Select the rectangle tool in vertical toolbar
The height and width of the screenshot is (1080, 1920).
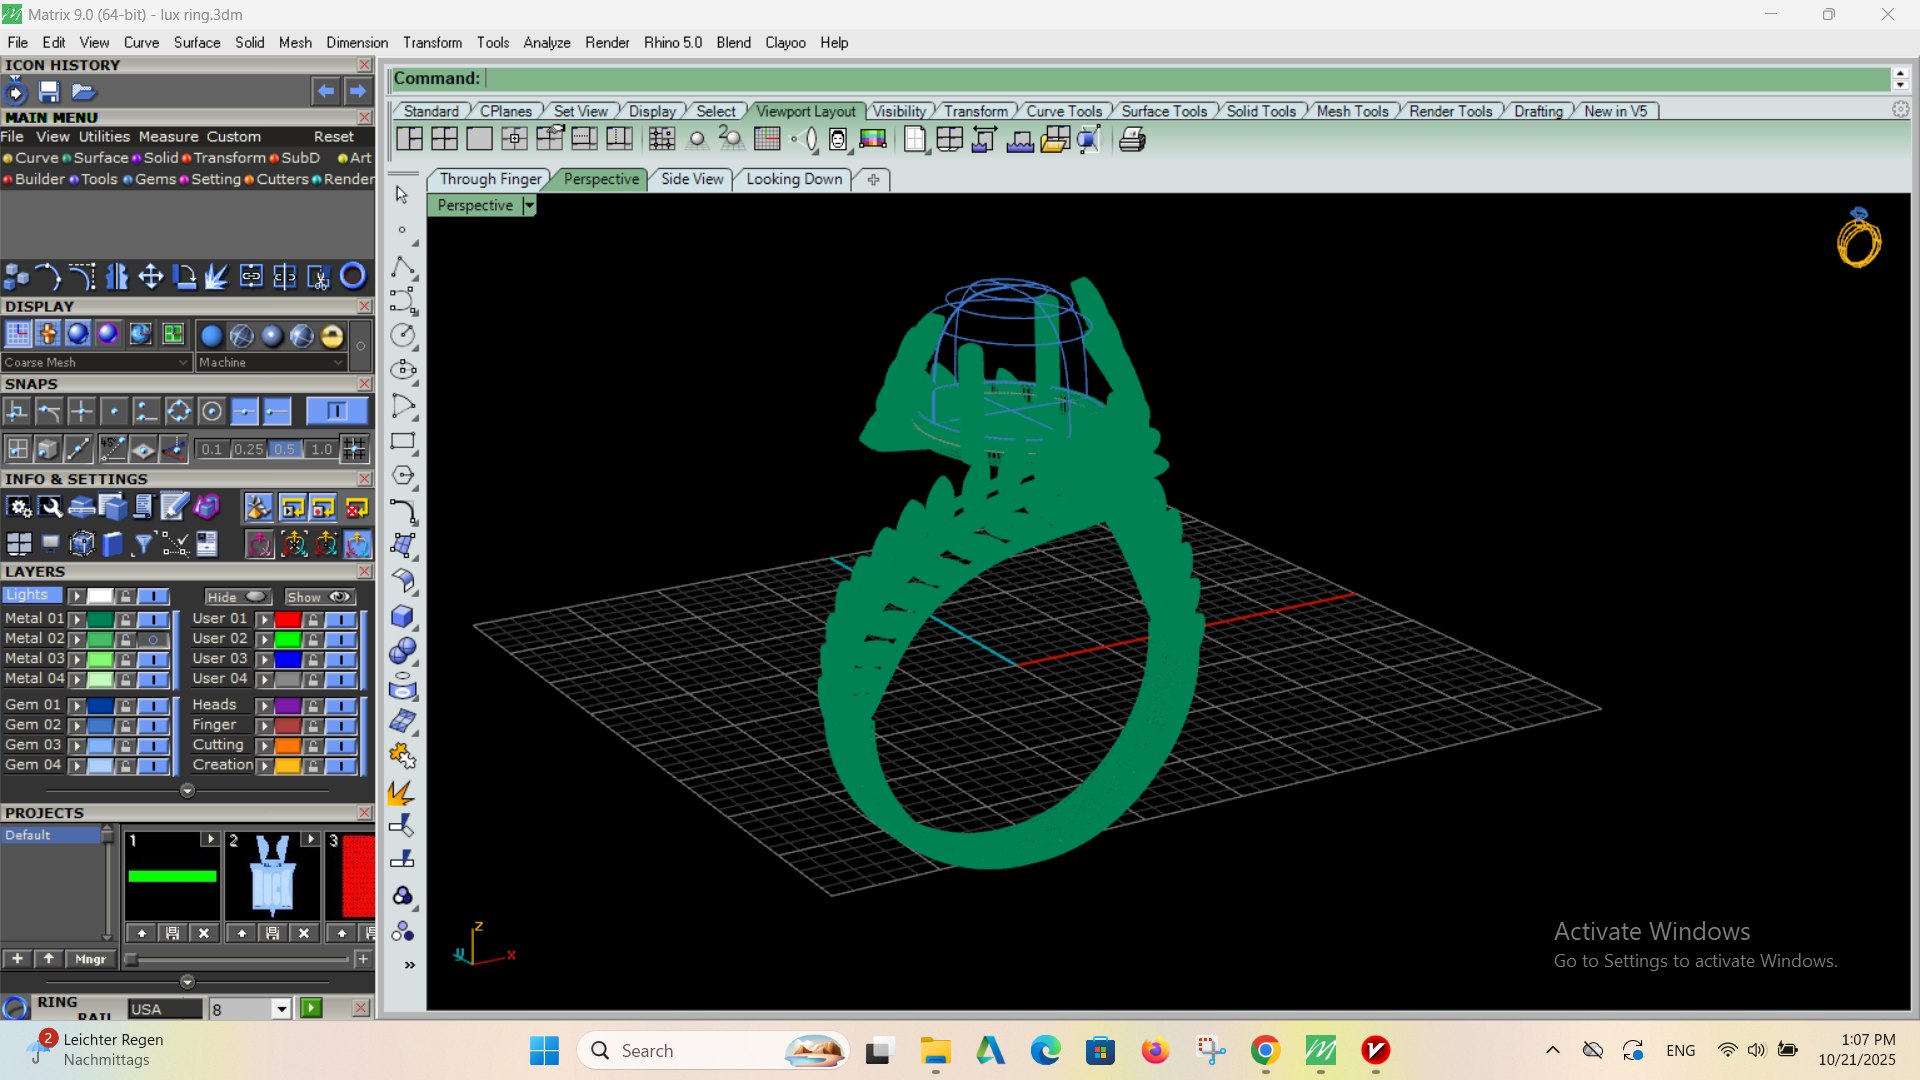[402, 441]
